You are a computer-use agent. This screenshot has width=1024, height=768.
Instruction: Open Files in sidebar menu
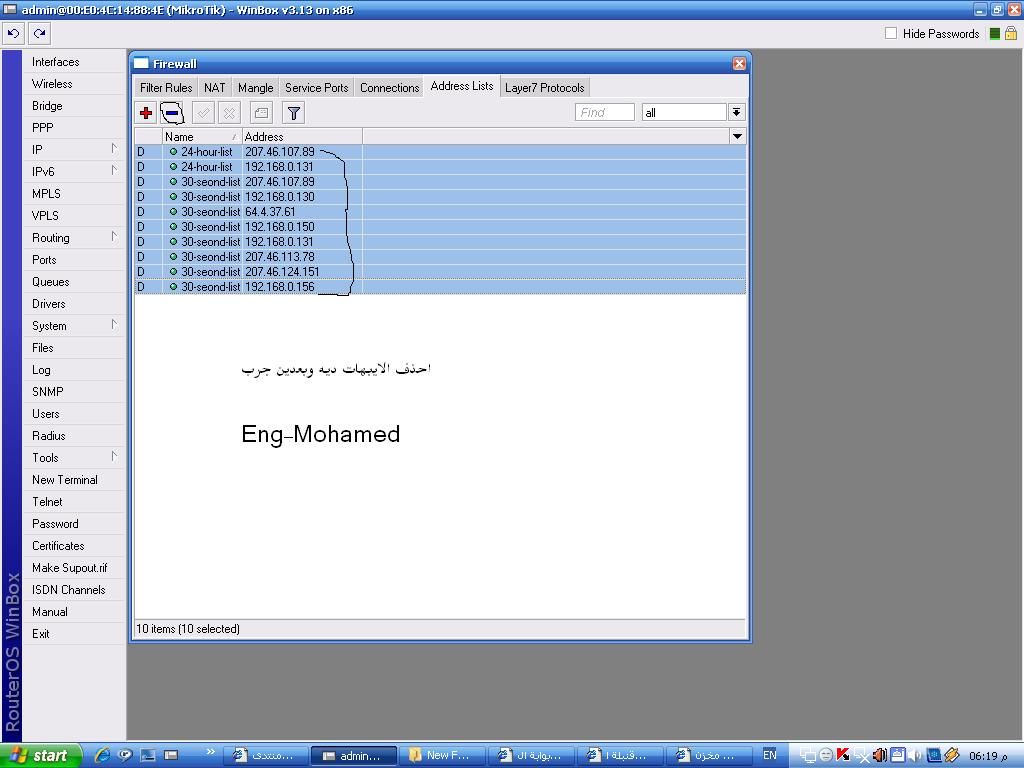coord(73,348)
